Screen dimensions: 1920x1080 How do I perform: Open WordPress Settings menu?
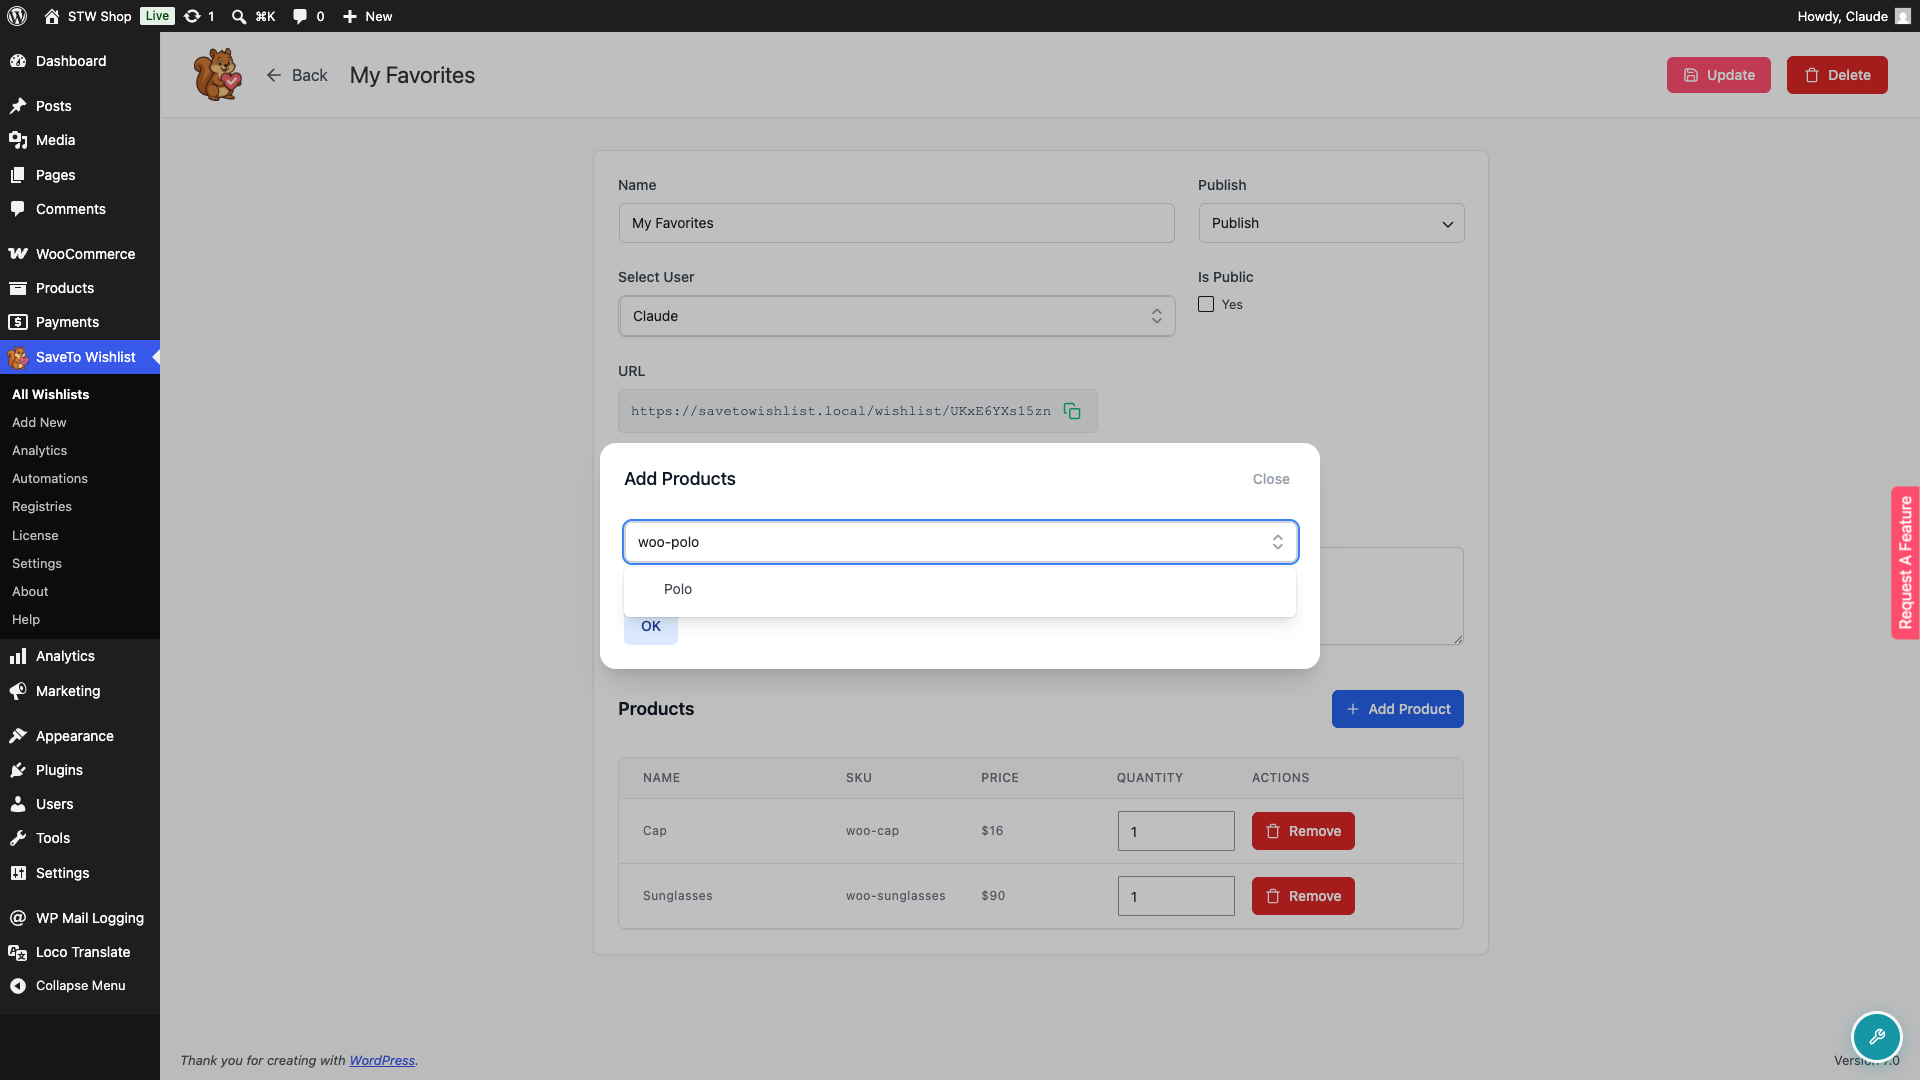(x=80, y=873)
